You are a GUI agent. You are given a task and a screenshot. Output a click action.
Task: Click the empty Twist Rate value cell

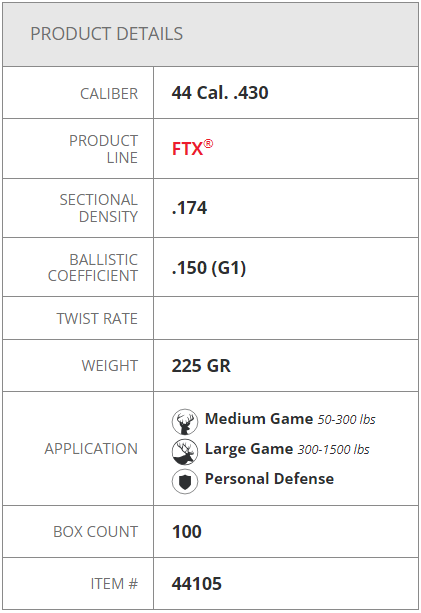pyautogui.click(x=286, y=318)
